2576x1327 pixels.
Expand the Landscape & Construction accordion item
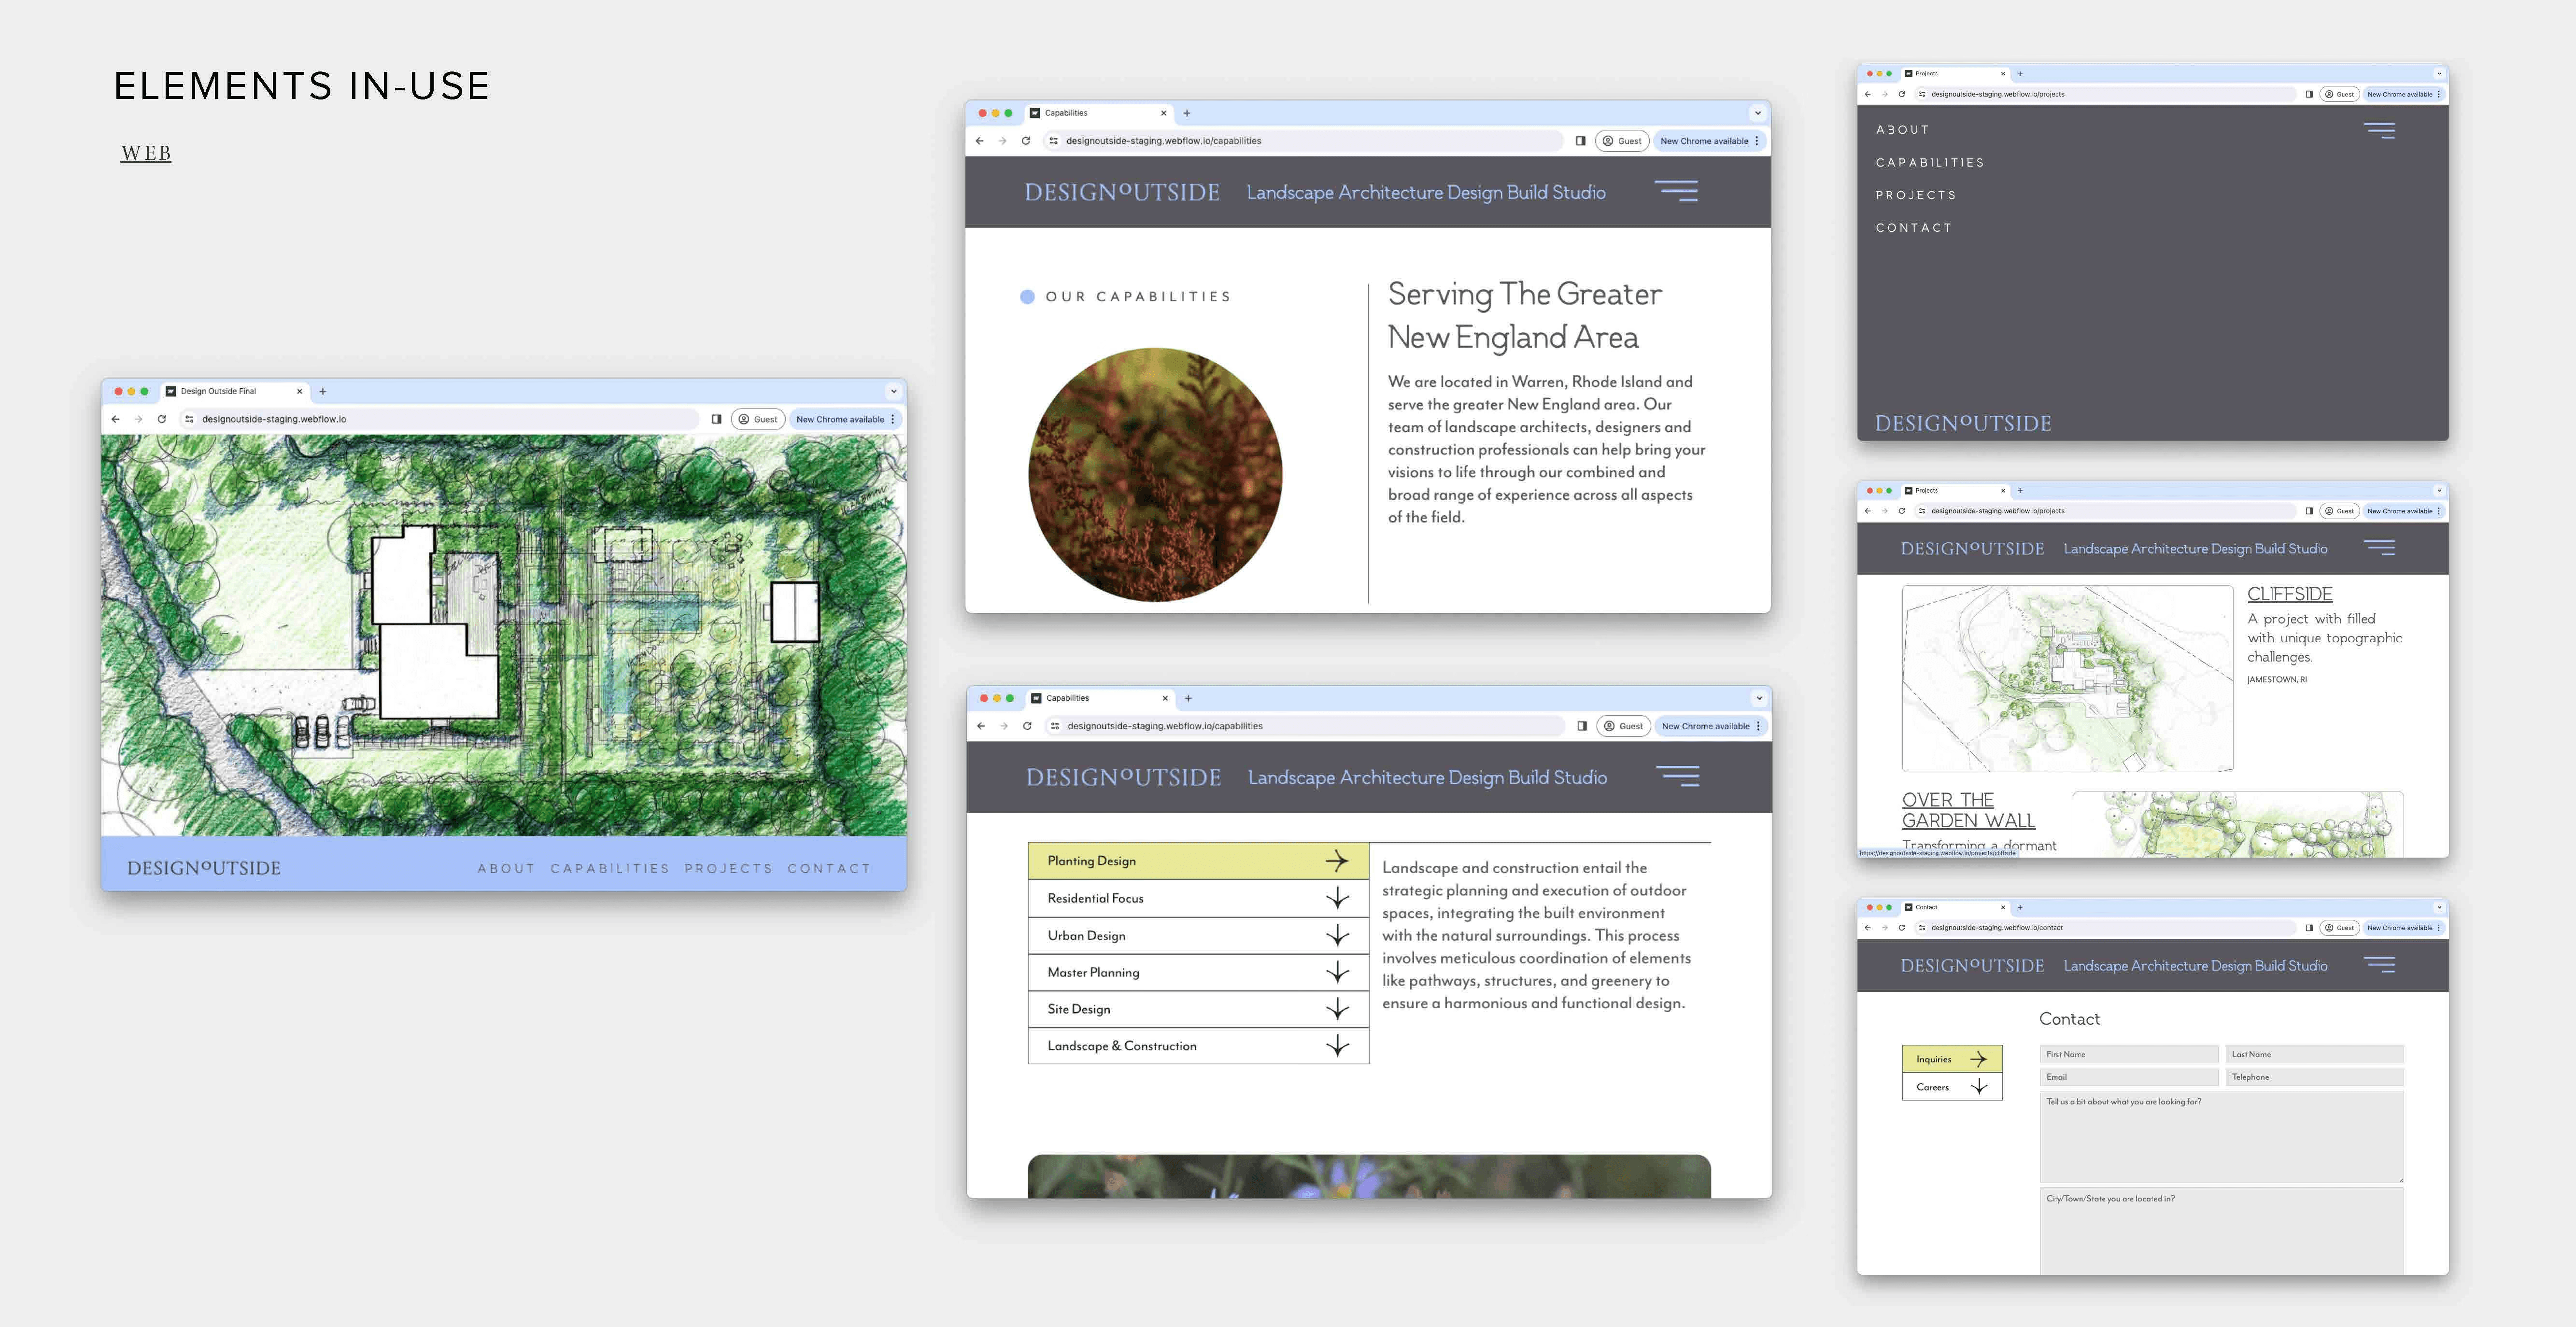[x=1198, y=1046]
